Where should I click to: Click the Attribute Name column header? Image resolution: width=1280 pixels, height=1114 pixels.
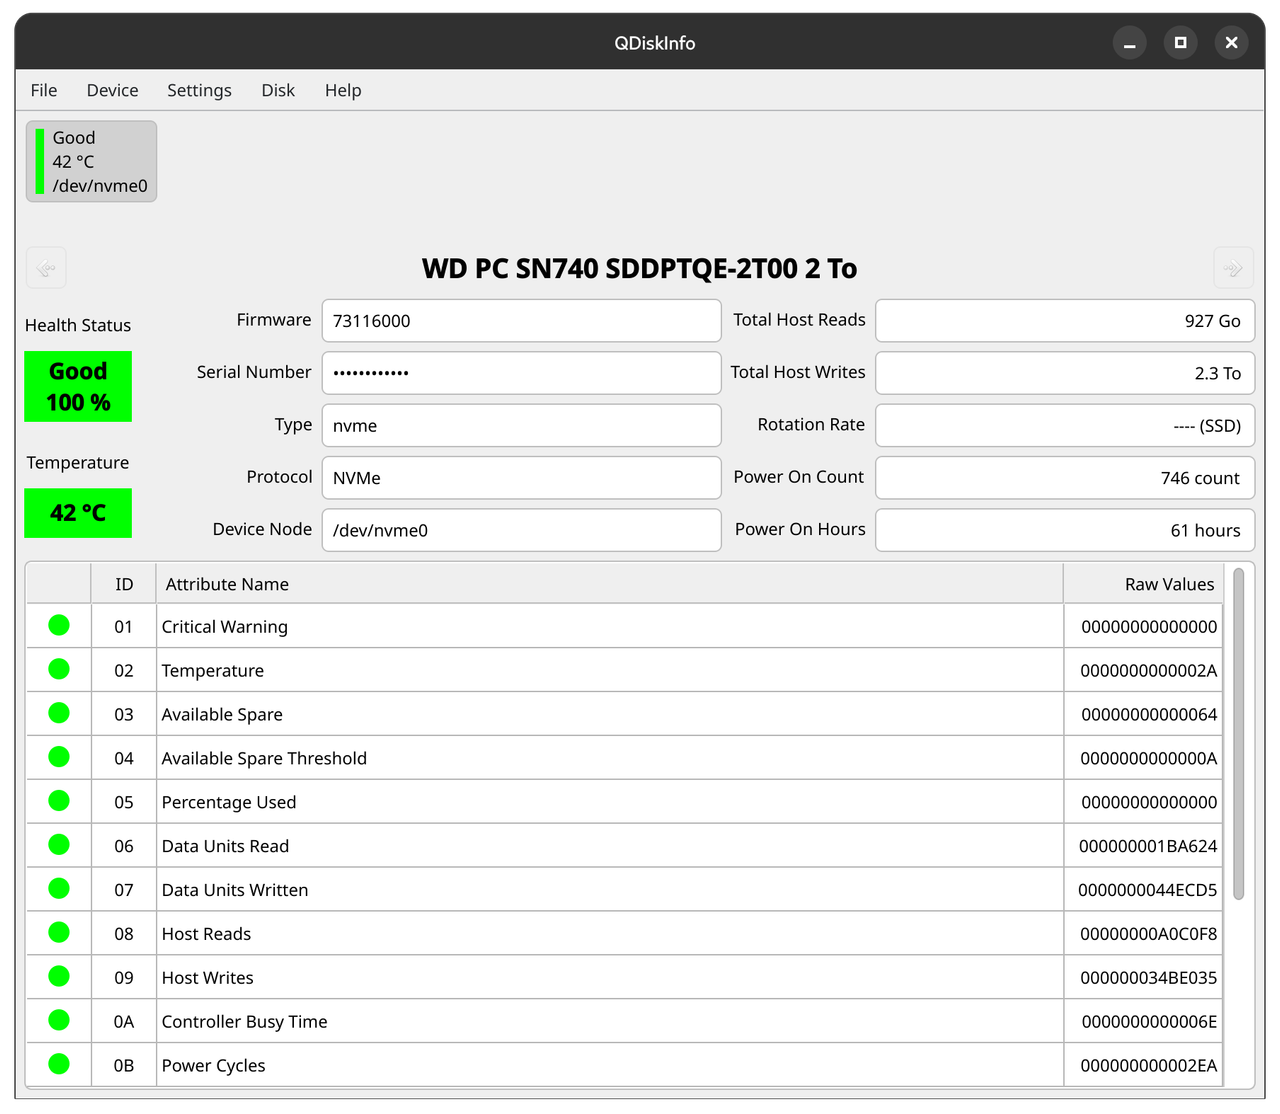pyautogui.click(x=610, y=584)
